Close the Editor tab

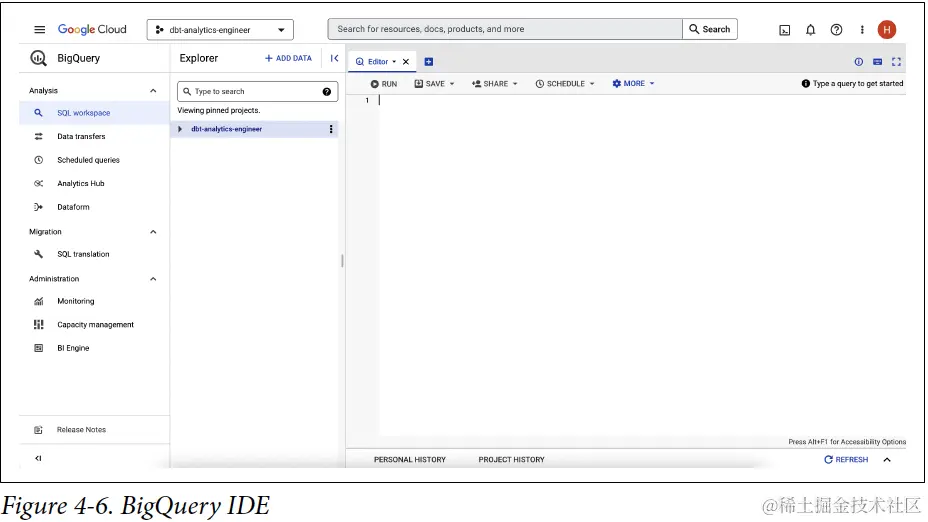click(x=406, y=62)
